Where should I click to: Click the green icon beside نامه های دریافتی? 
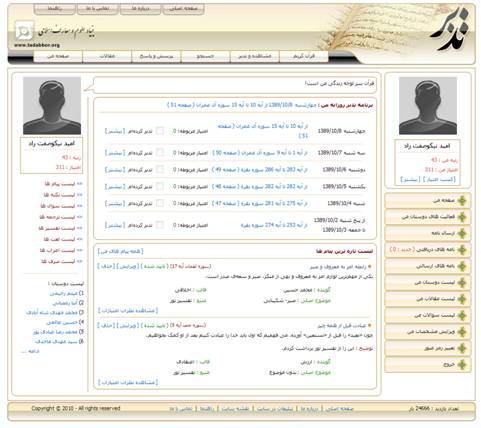[x=462, y=250]
